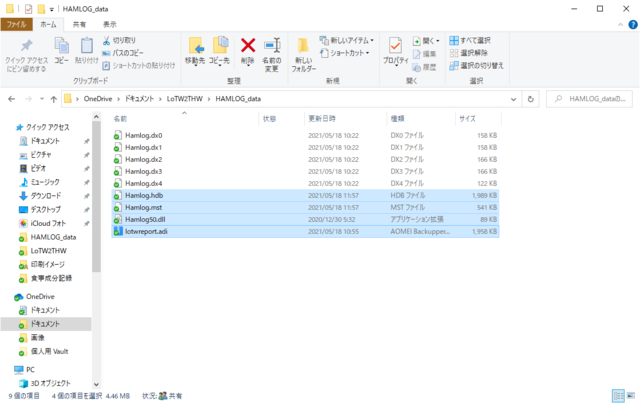
Task: Rename the selected item
Action: coord(272,55)
